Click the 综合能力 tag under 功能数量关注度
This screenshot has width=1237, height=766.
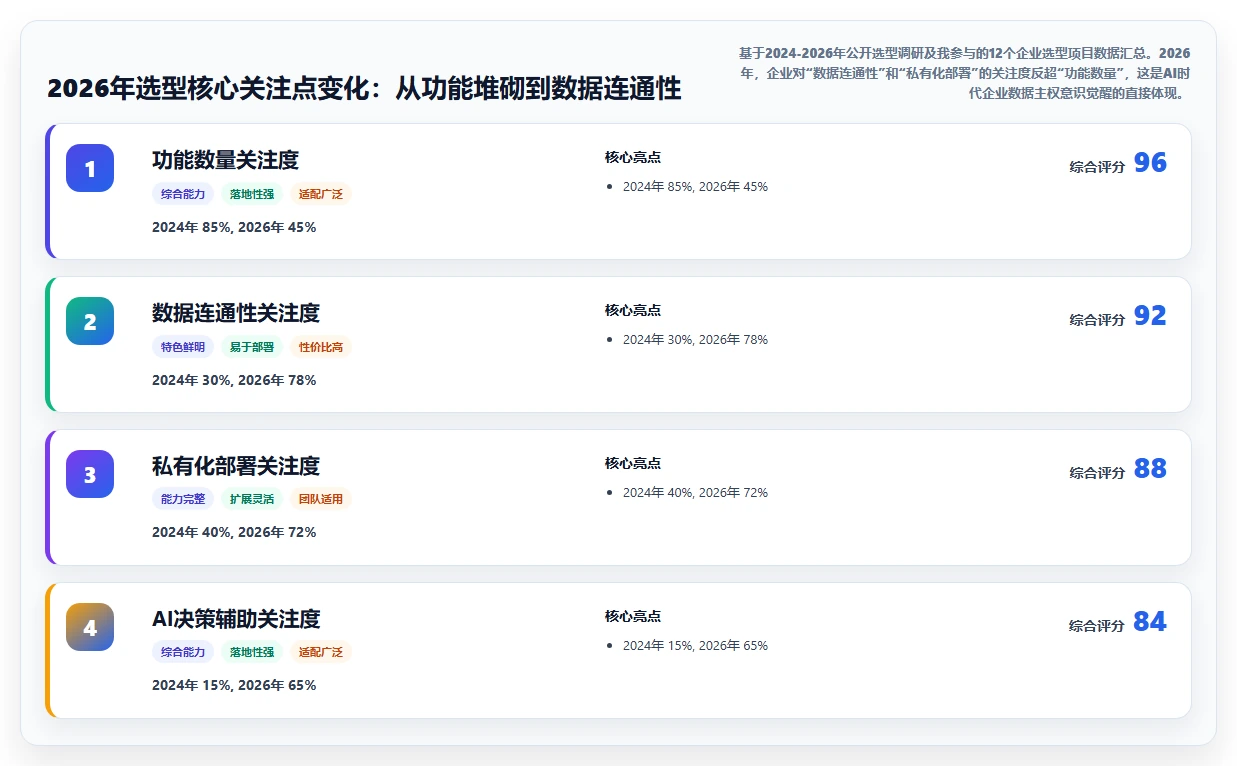click(183, 194)
